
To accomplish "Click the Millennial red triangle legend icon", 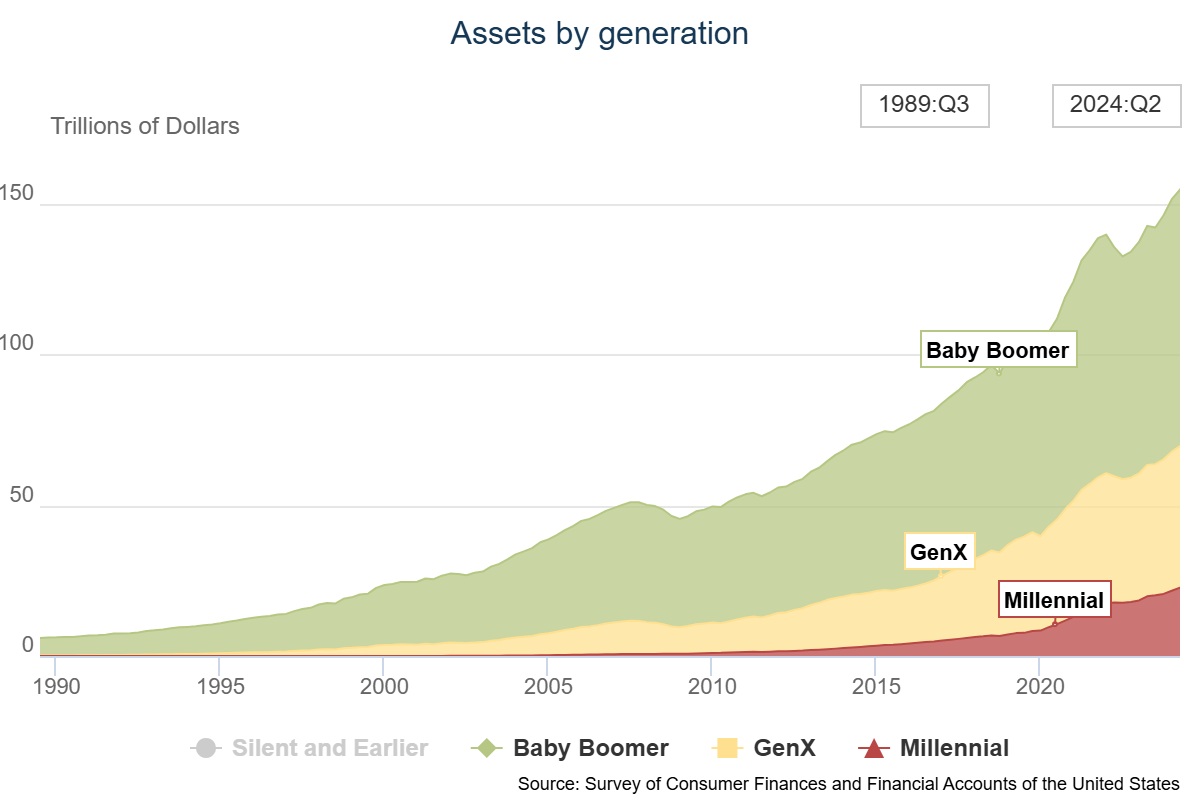I will click(874, 748).
